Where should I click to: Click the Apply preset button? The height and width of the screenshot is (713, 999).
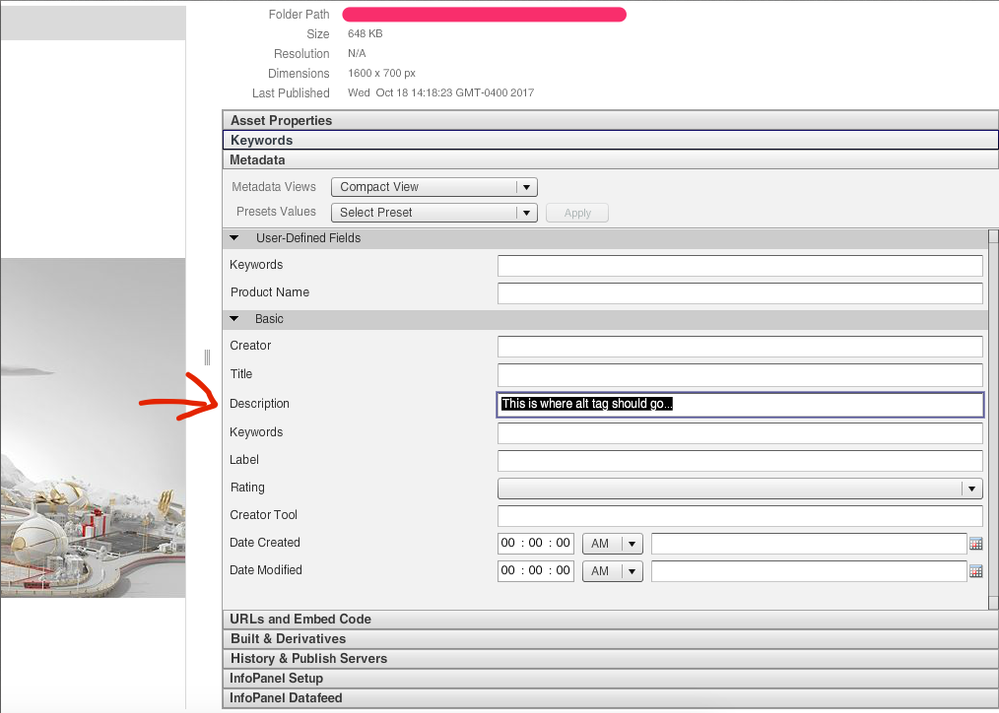[x=577, y=213]
